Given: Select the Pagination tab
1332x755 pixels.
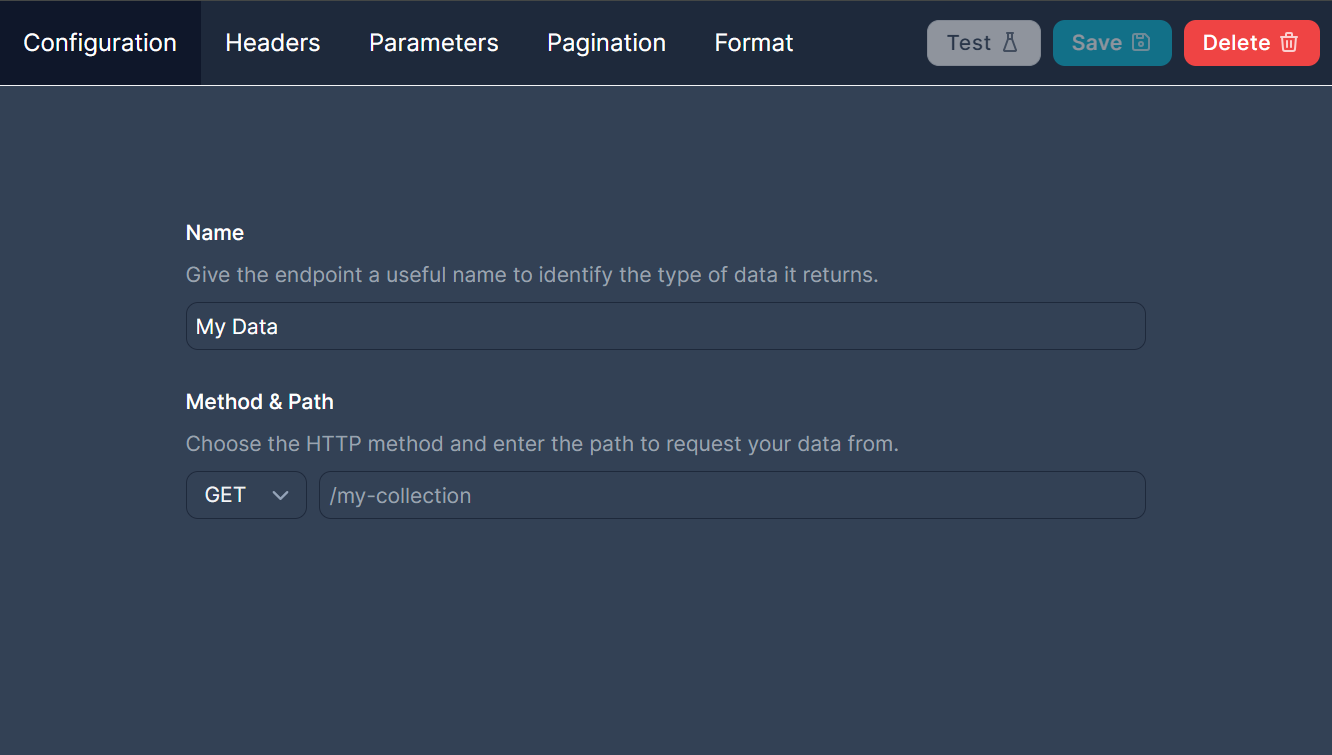Looking at the screenshot, I should tap(606, 43).
